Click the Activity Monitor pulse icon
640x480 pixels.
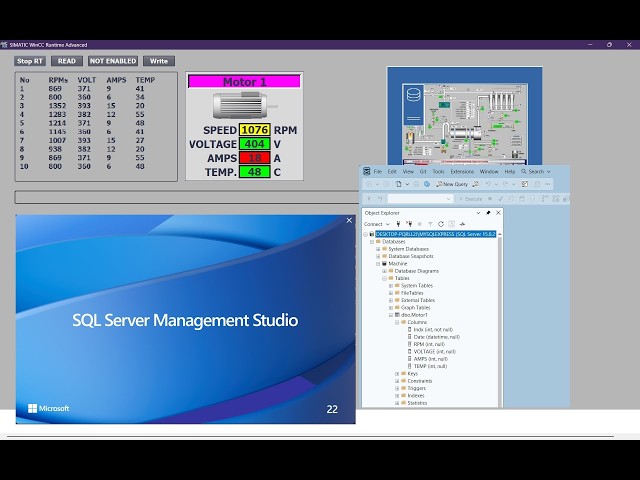point(462,224)
